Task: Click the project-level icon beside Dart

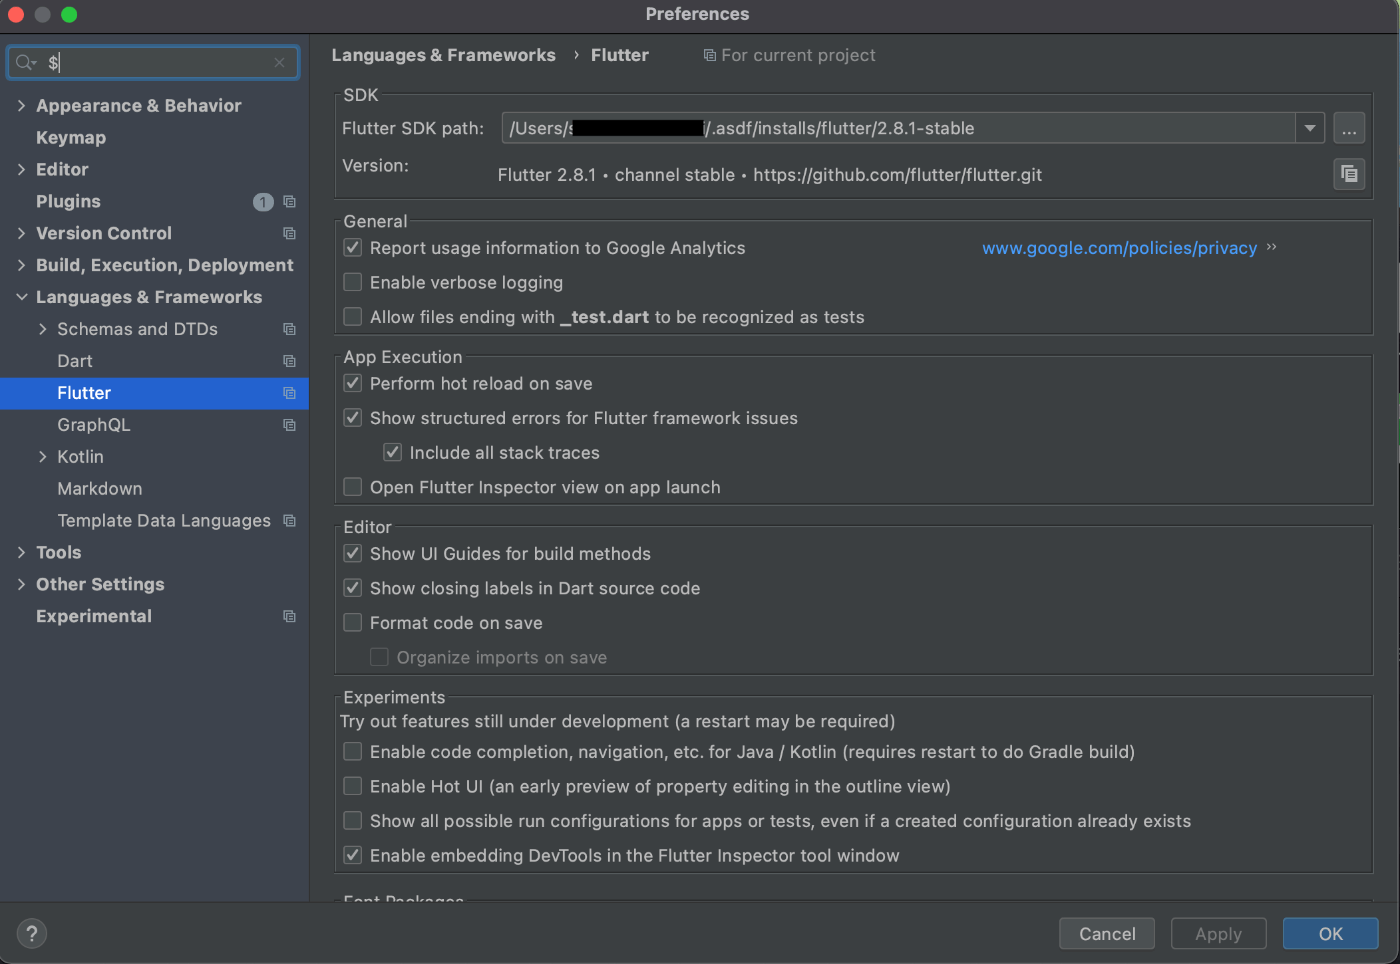Action: click(x=289, y=362)
